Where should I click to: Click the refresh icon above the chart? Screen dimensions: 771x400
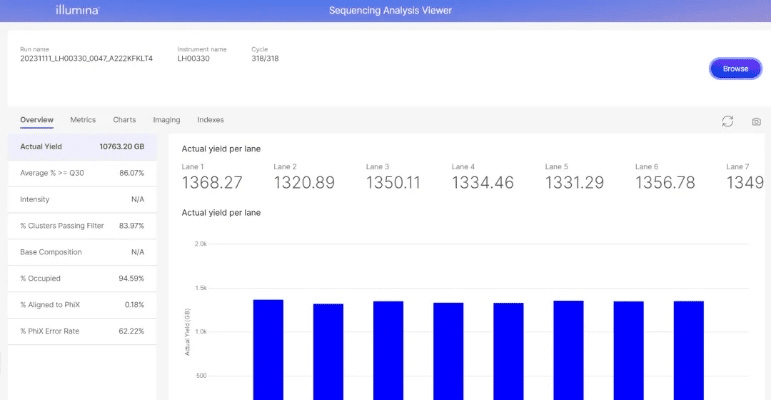[x=727, y=121]
